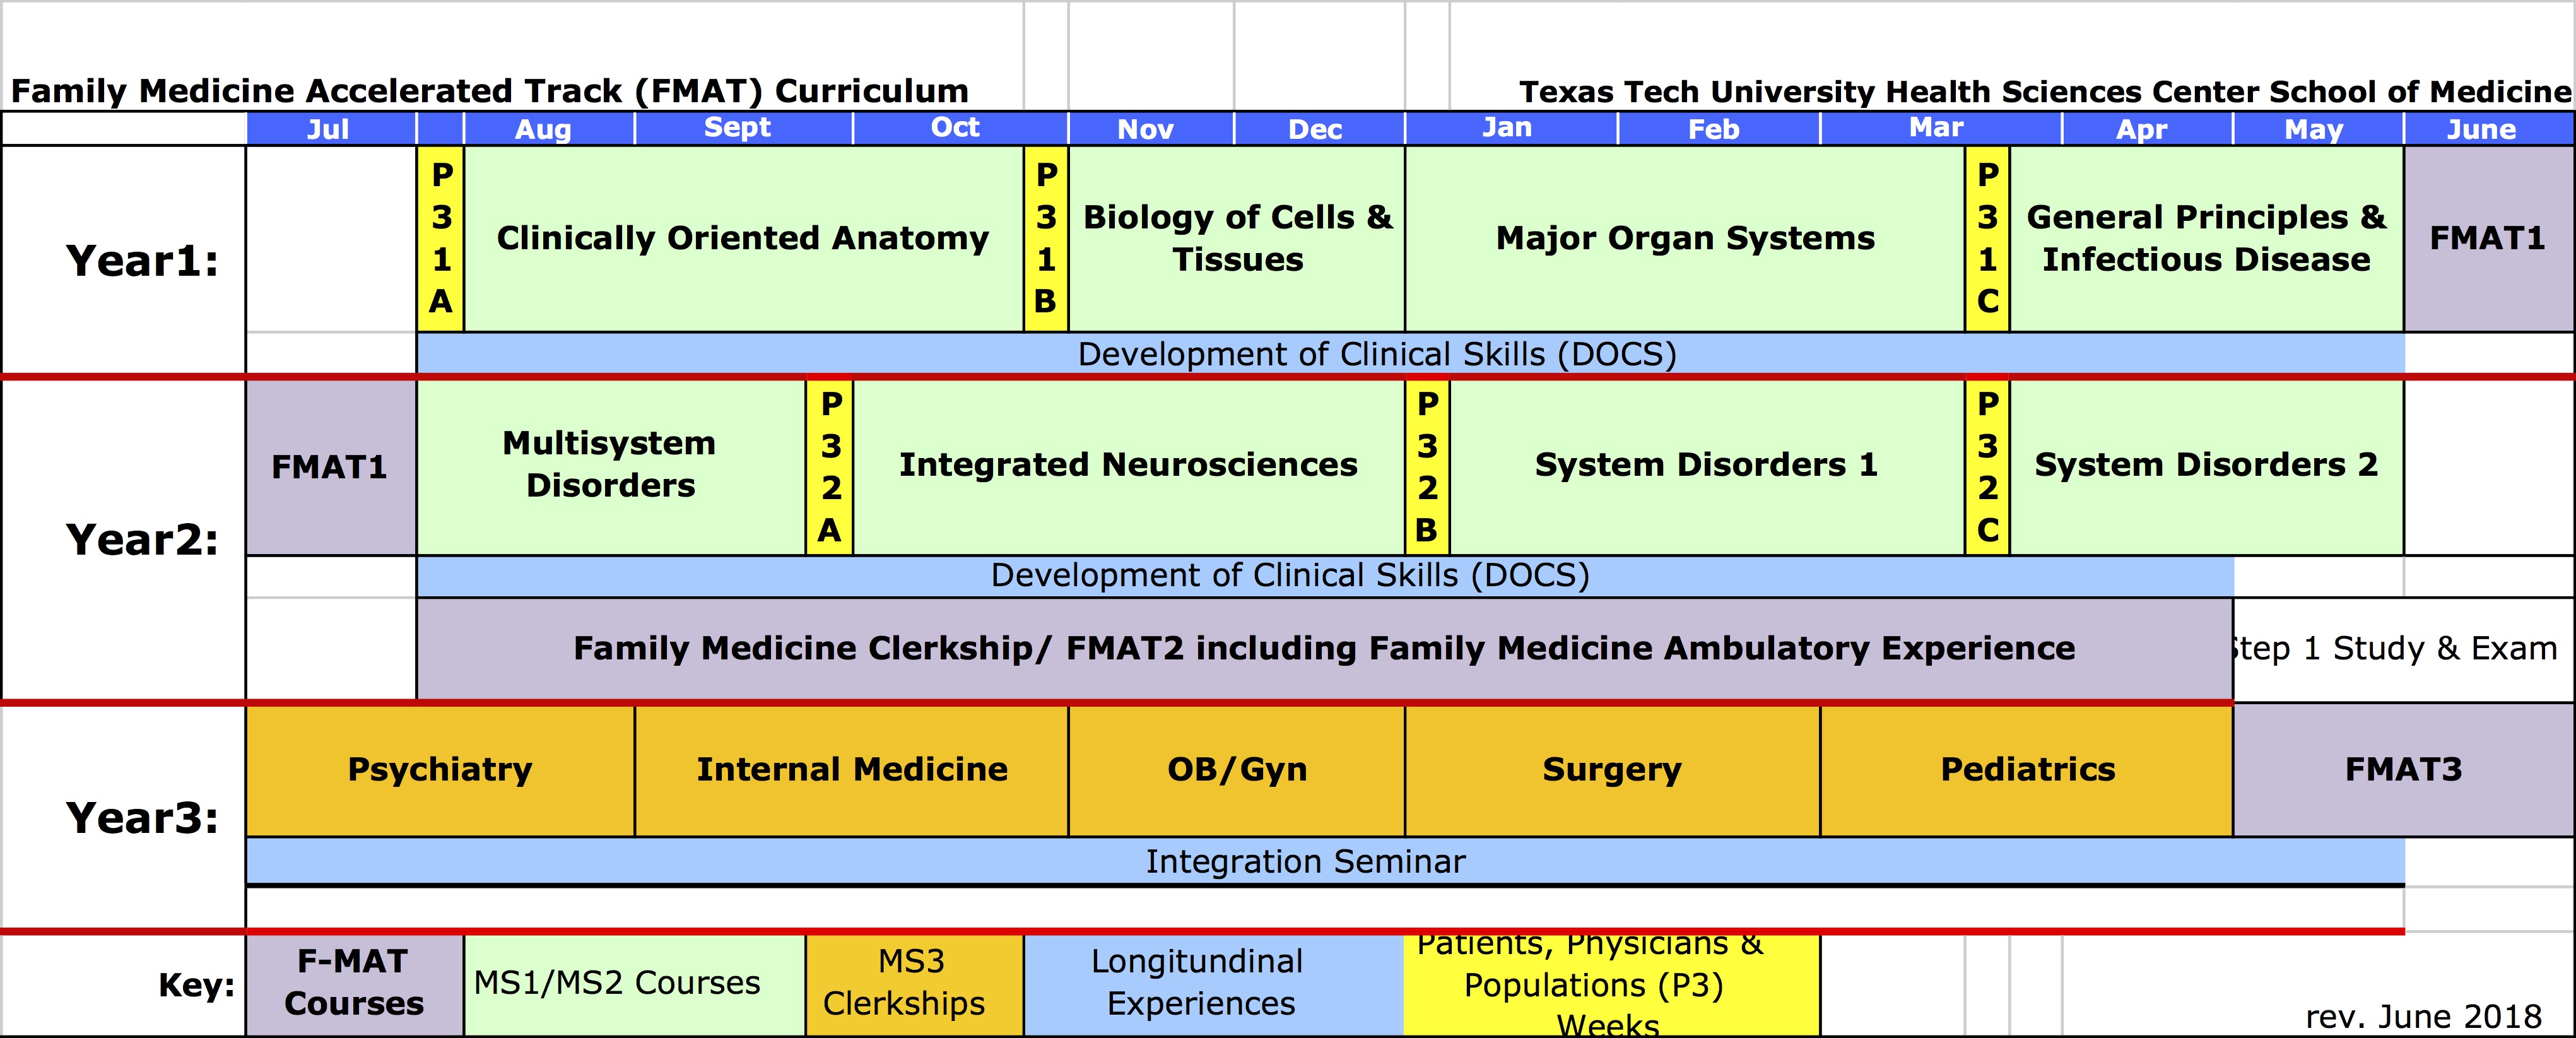Click the Key: label
This screenshot has height=1038, width=2576.
[197, 986]
